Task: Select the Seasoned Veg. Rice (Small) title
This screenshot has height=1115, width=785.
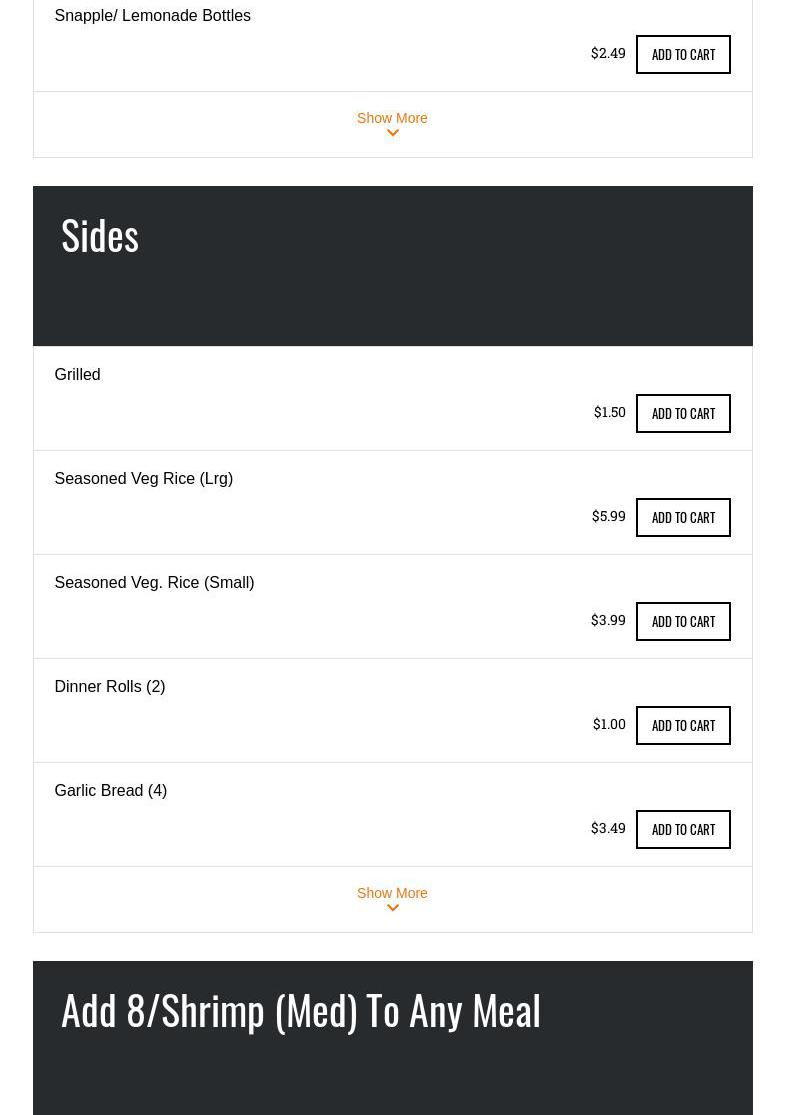Action: pos(154,582)
